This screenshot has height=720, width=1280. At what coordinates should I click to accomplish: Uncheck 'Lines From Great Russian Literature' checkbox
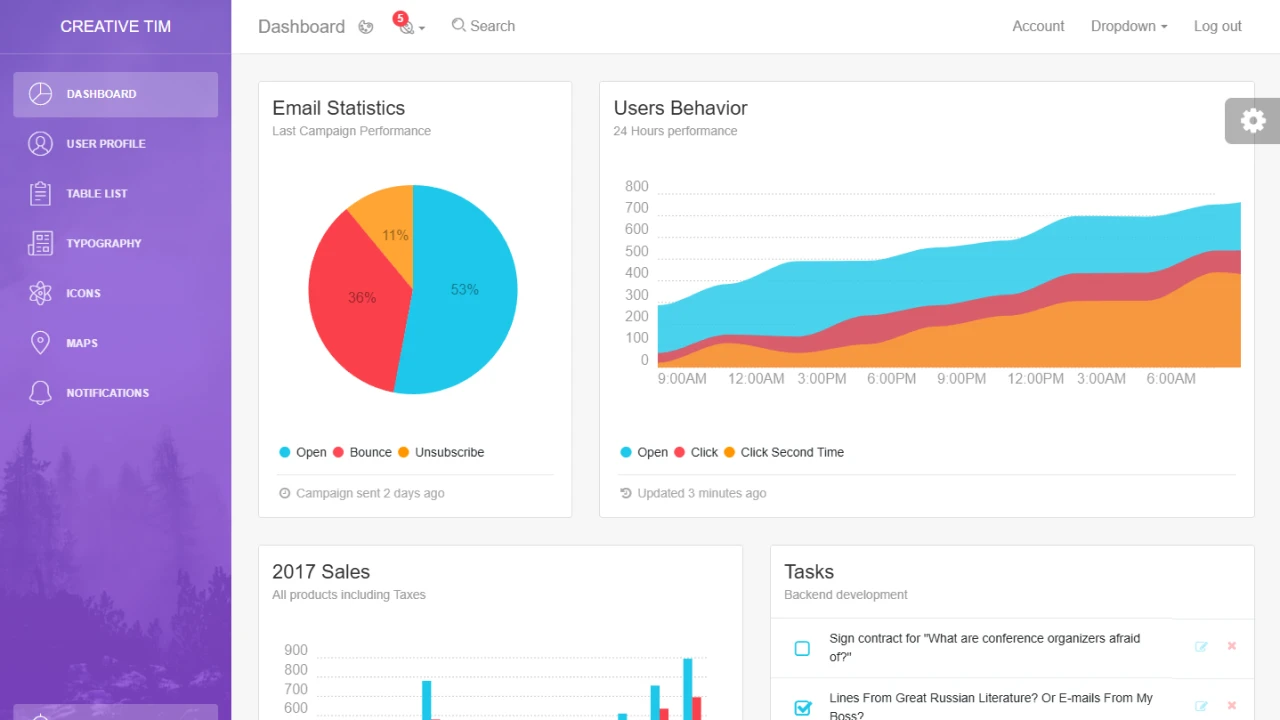[802, 708]
